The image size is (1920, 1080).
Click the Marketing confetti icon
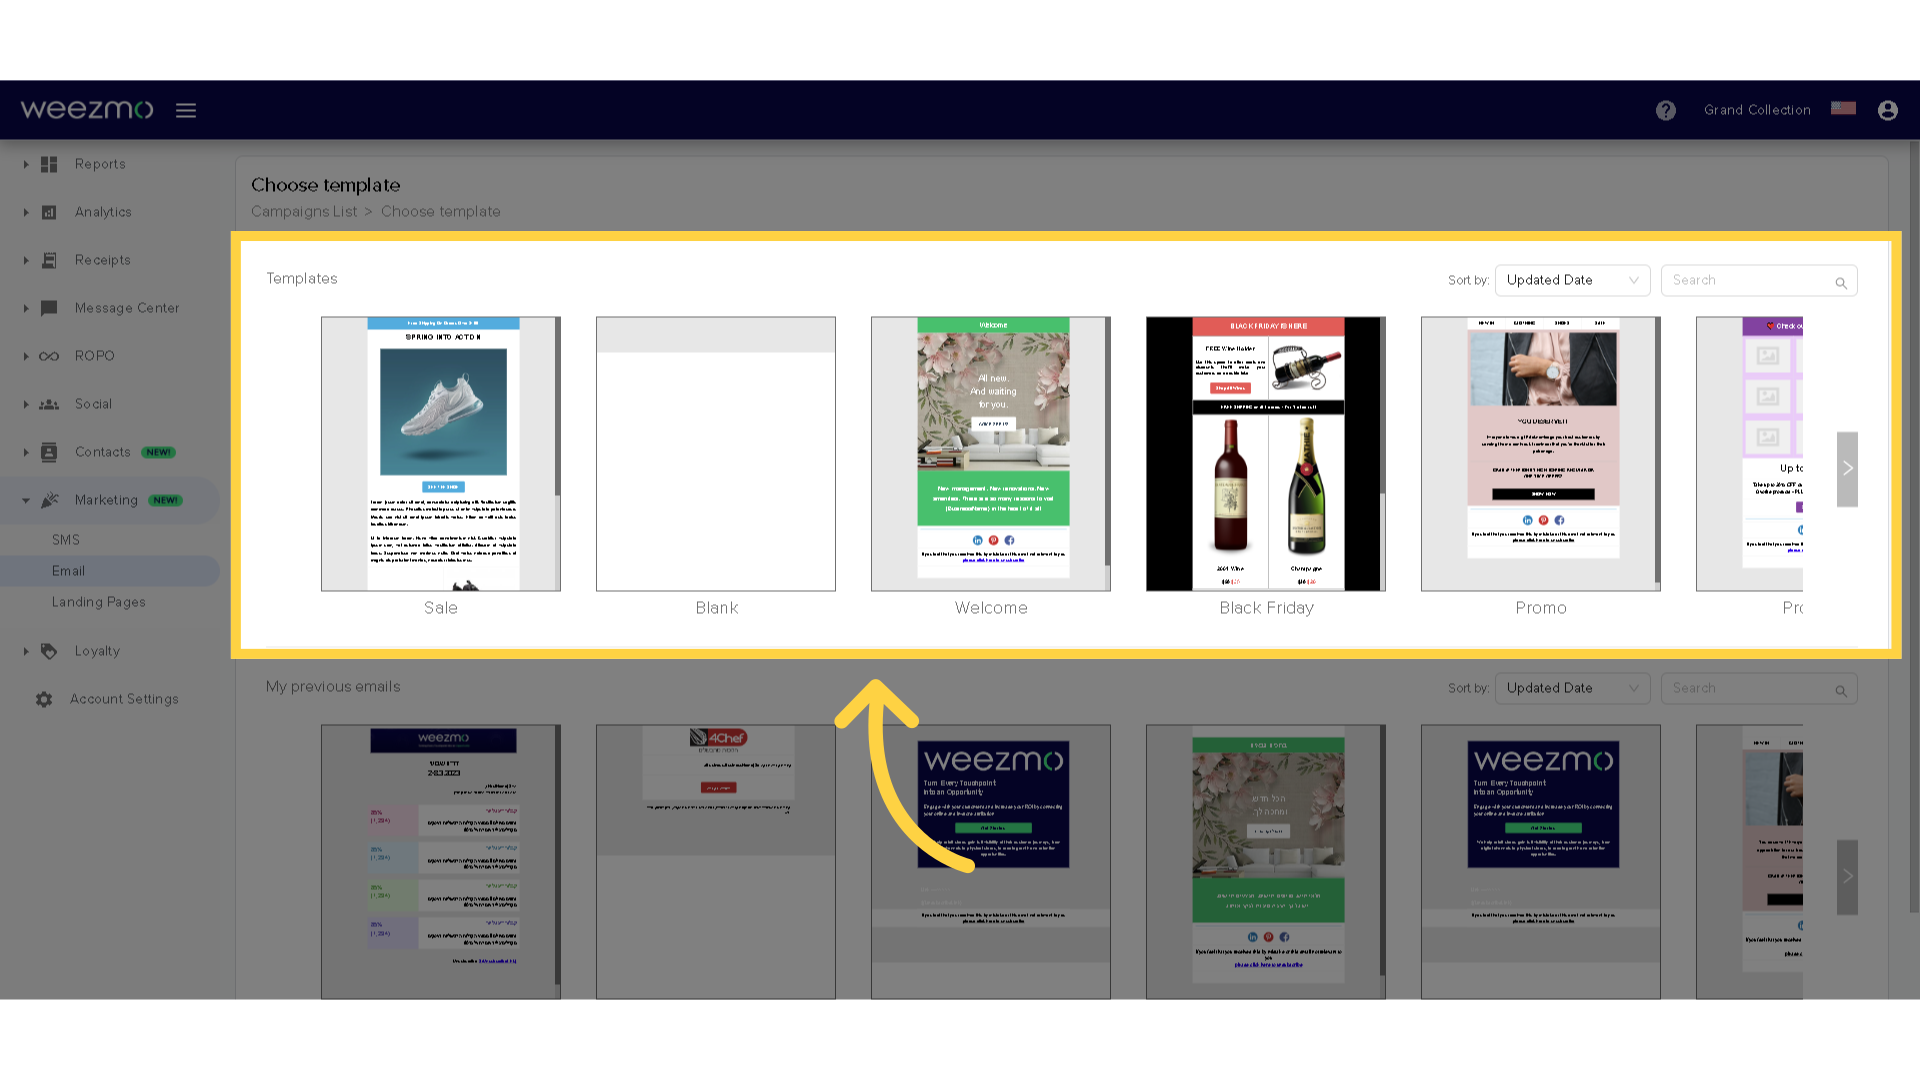coord(49,500)
